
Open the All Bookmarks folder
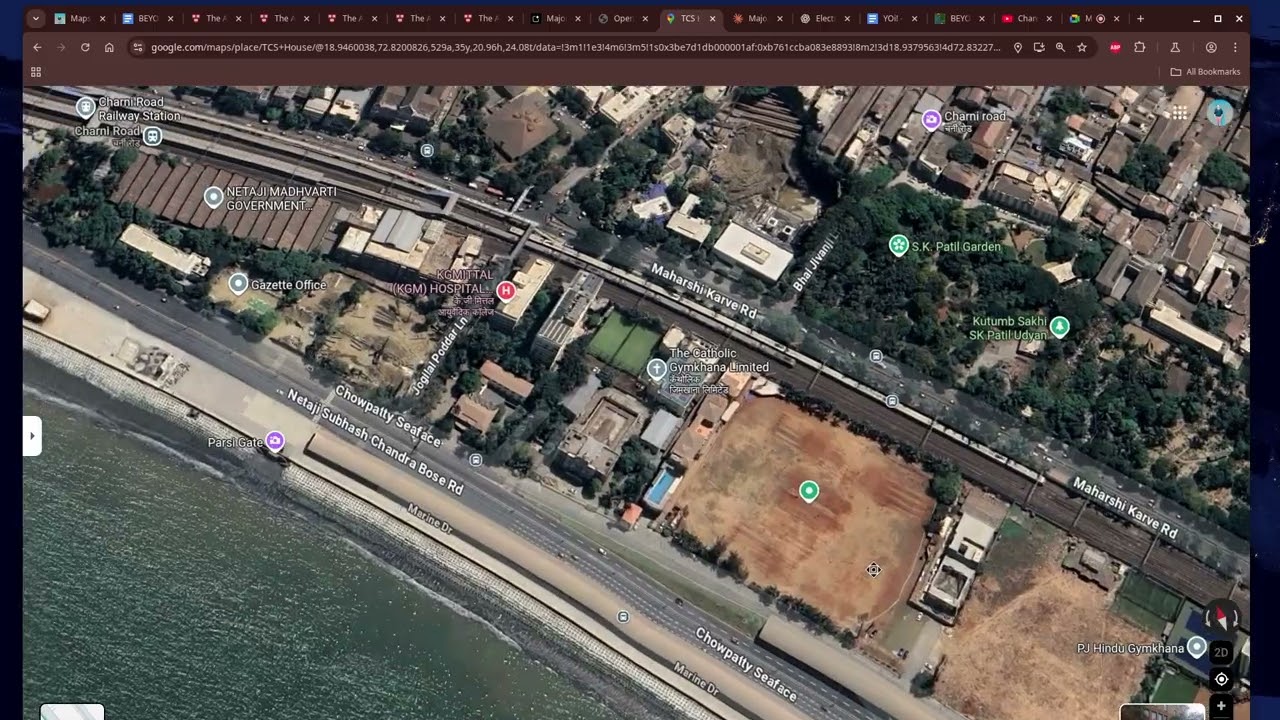[1205, 72]
